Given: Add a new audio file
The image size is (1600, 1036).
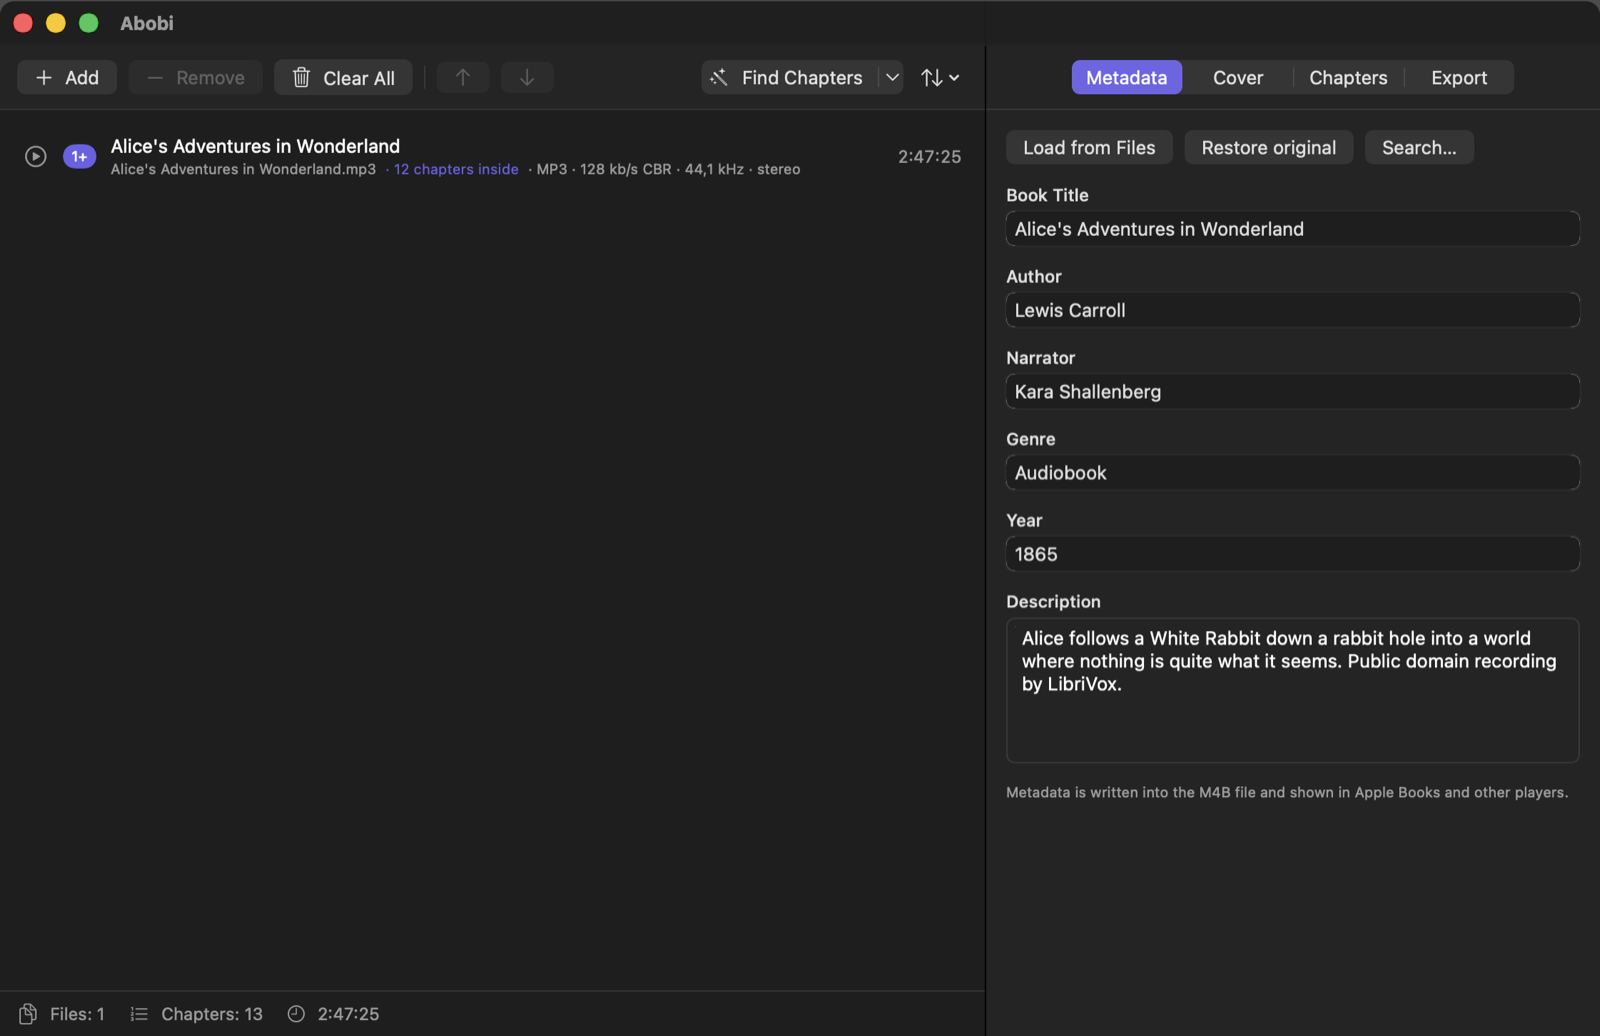Looking at the screenshot, I should 67,78.
